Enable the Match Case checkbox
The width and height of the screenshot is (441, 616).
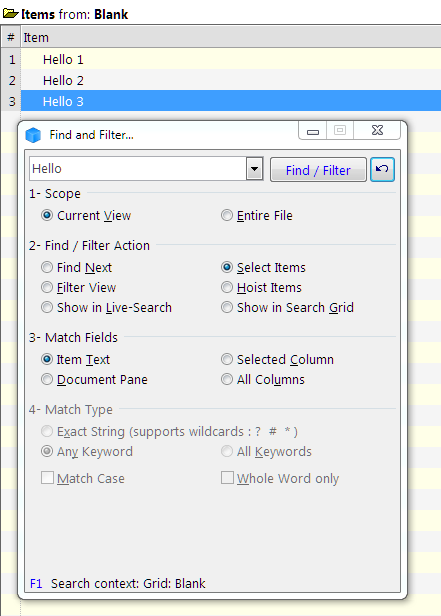(83, 478)
